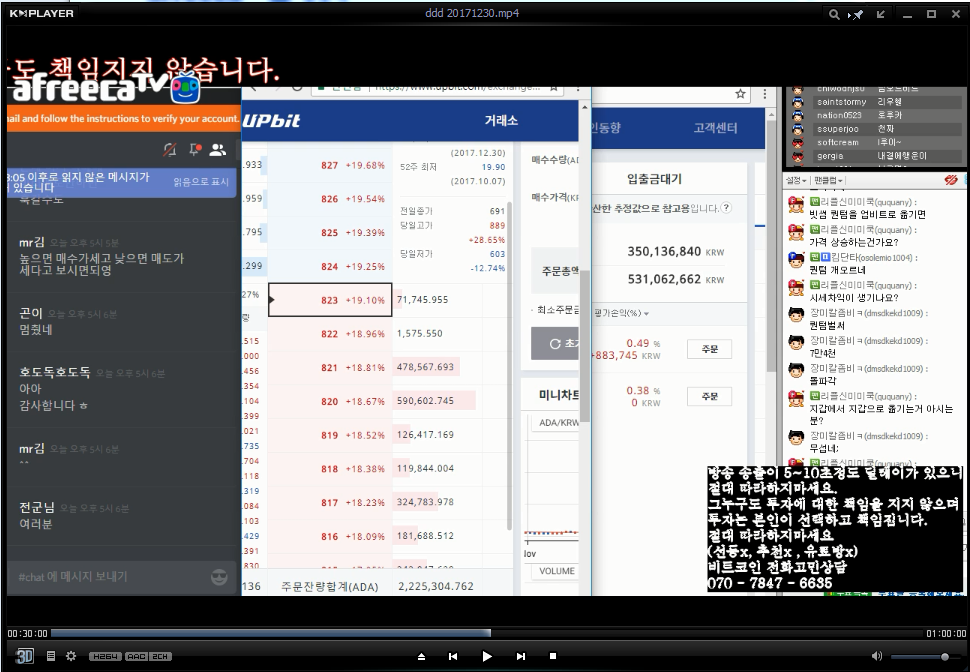Select order book price 827 row
The width and height of the screenshot is (970, 672).
(330, 165)
